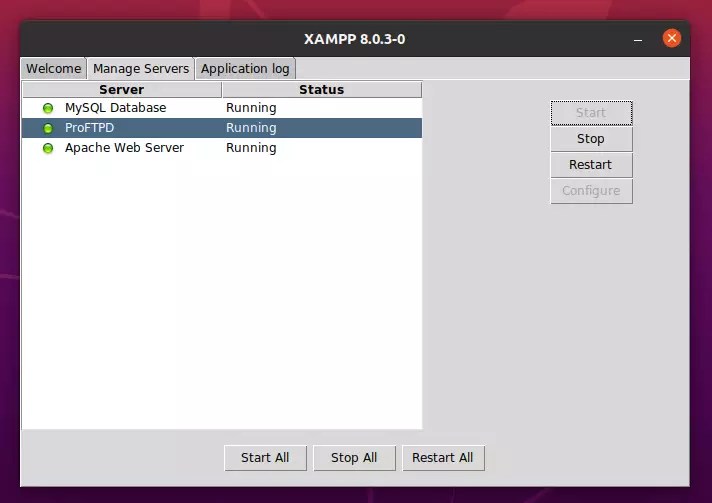The height and width of the screenshot is (503, 712).
Task: Select the ProFTPD server name
Action: pos(89,128)
